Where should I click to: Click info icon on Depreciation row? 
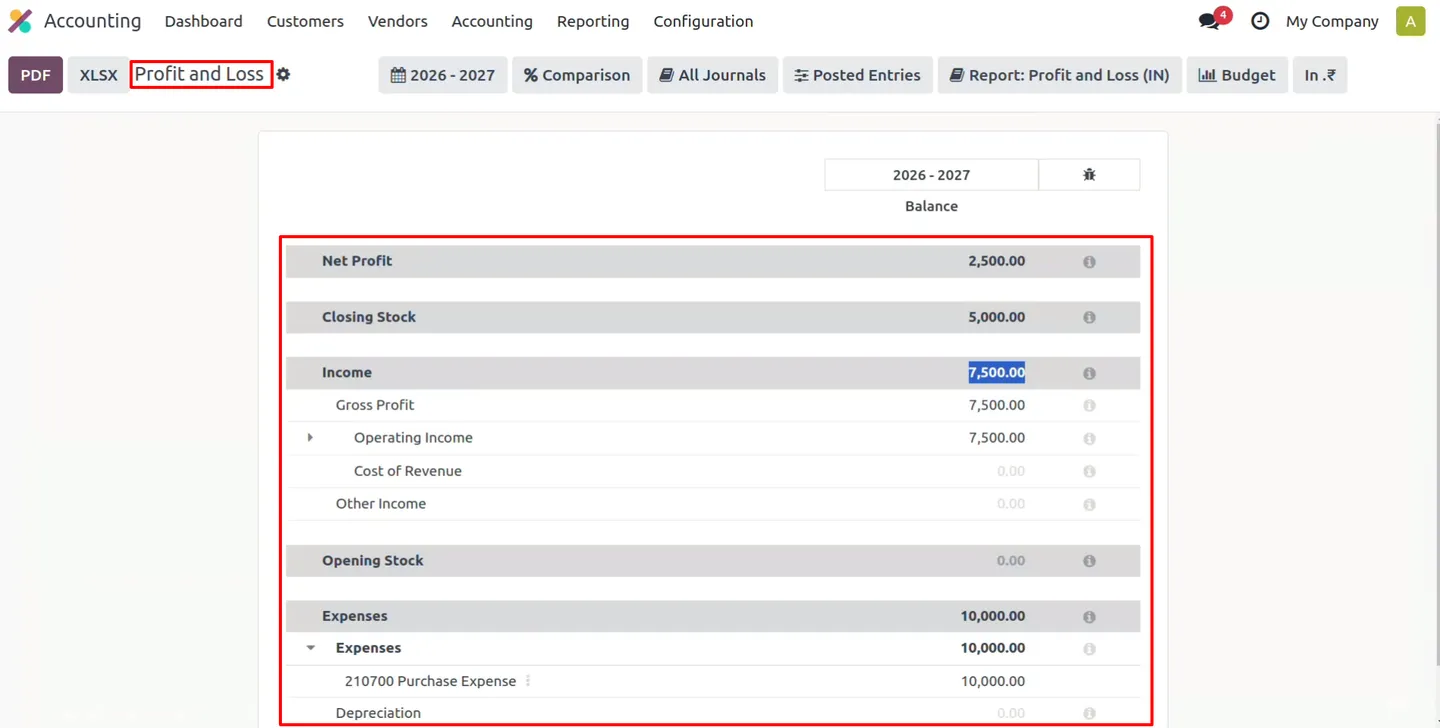click(1089, 714)
